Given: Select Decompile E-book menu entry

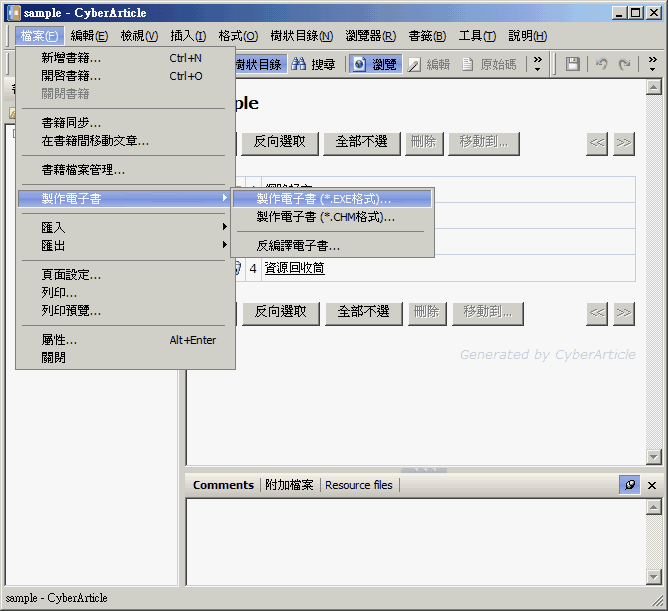Looking at the screenshot, I should pyautogui.click(x=298, y=245).
